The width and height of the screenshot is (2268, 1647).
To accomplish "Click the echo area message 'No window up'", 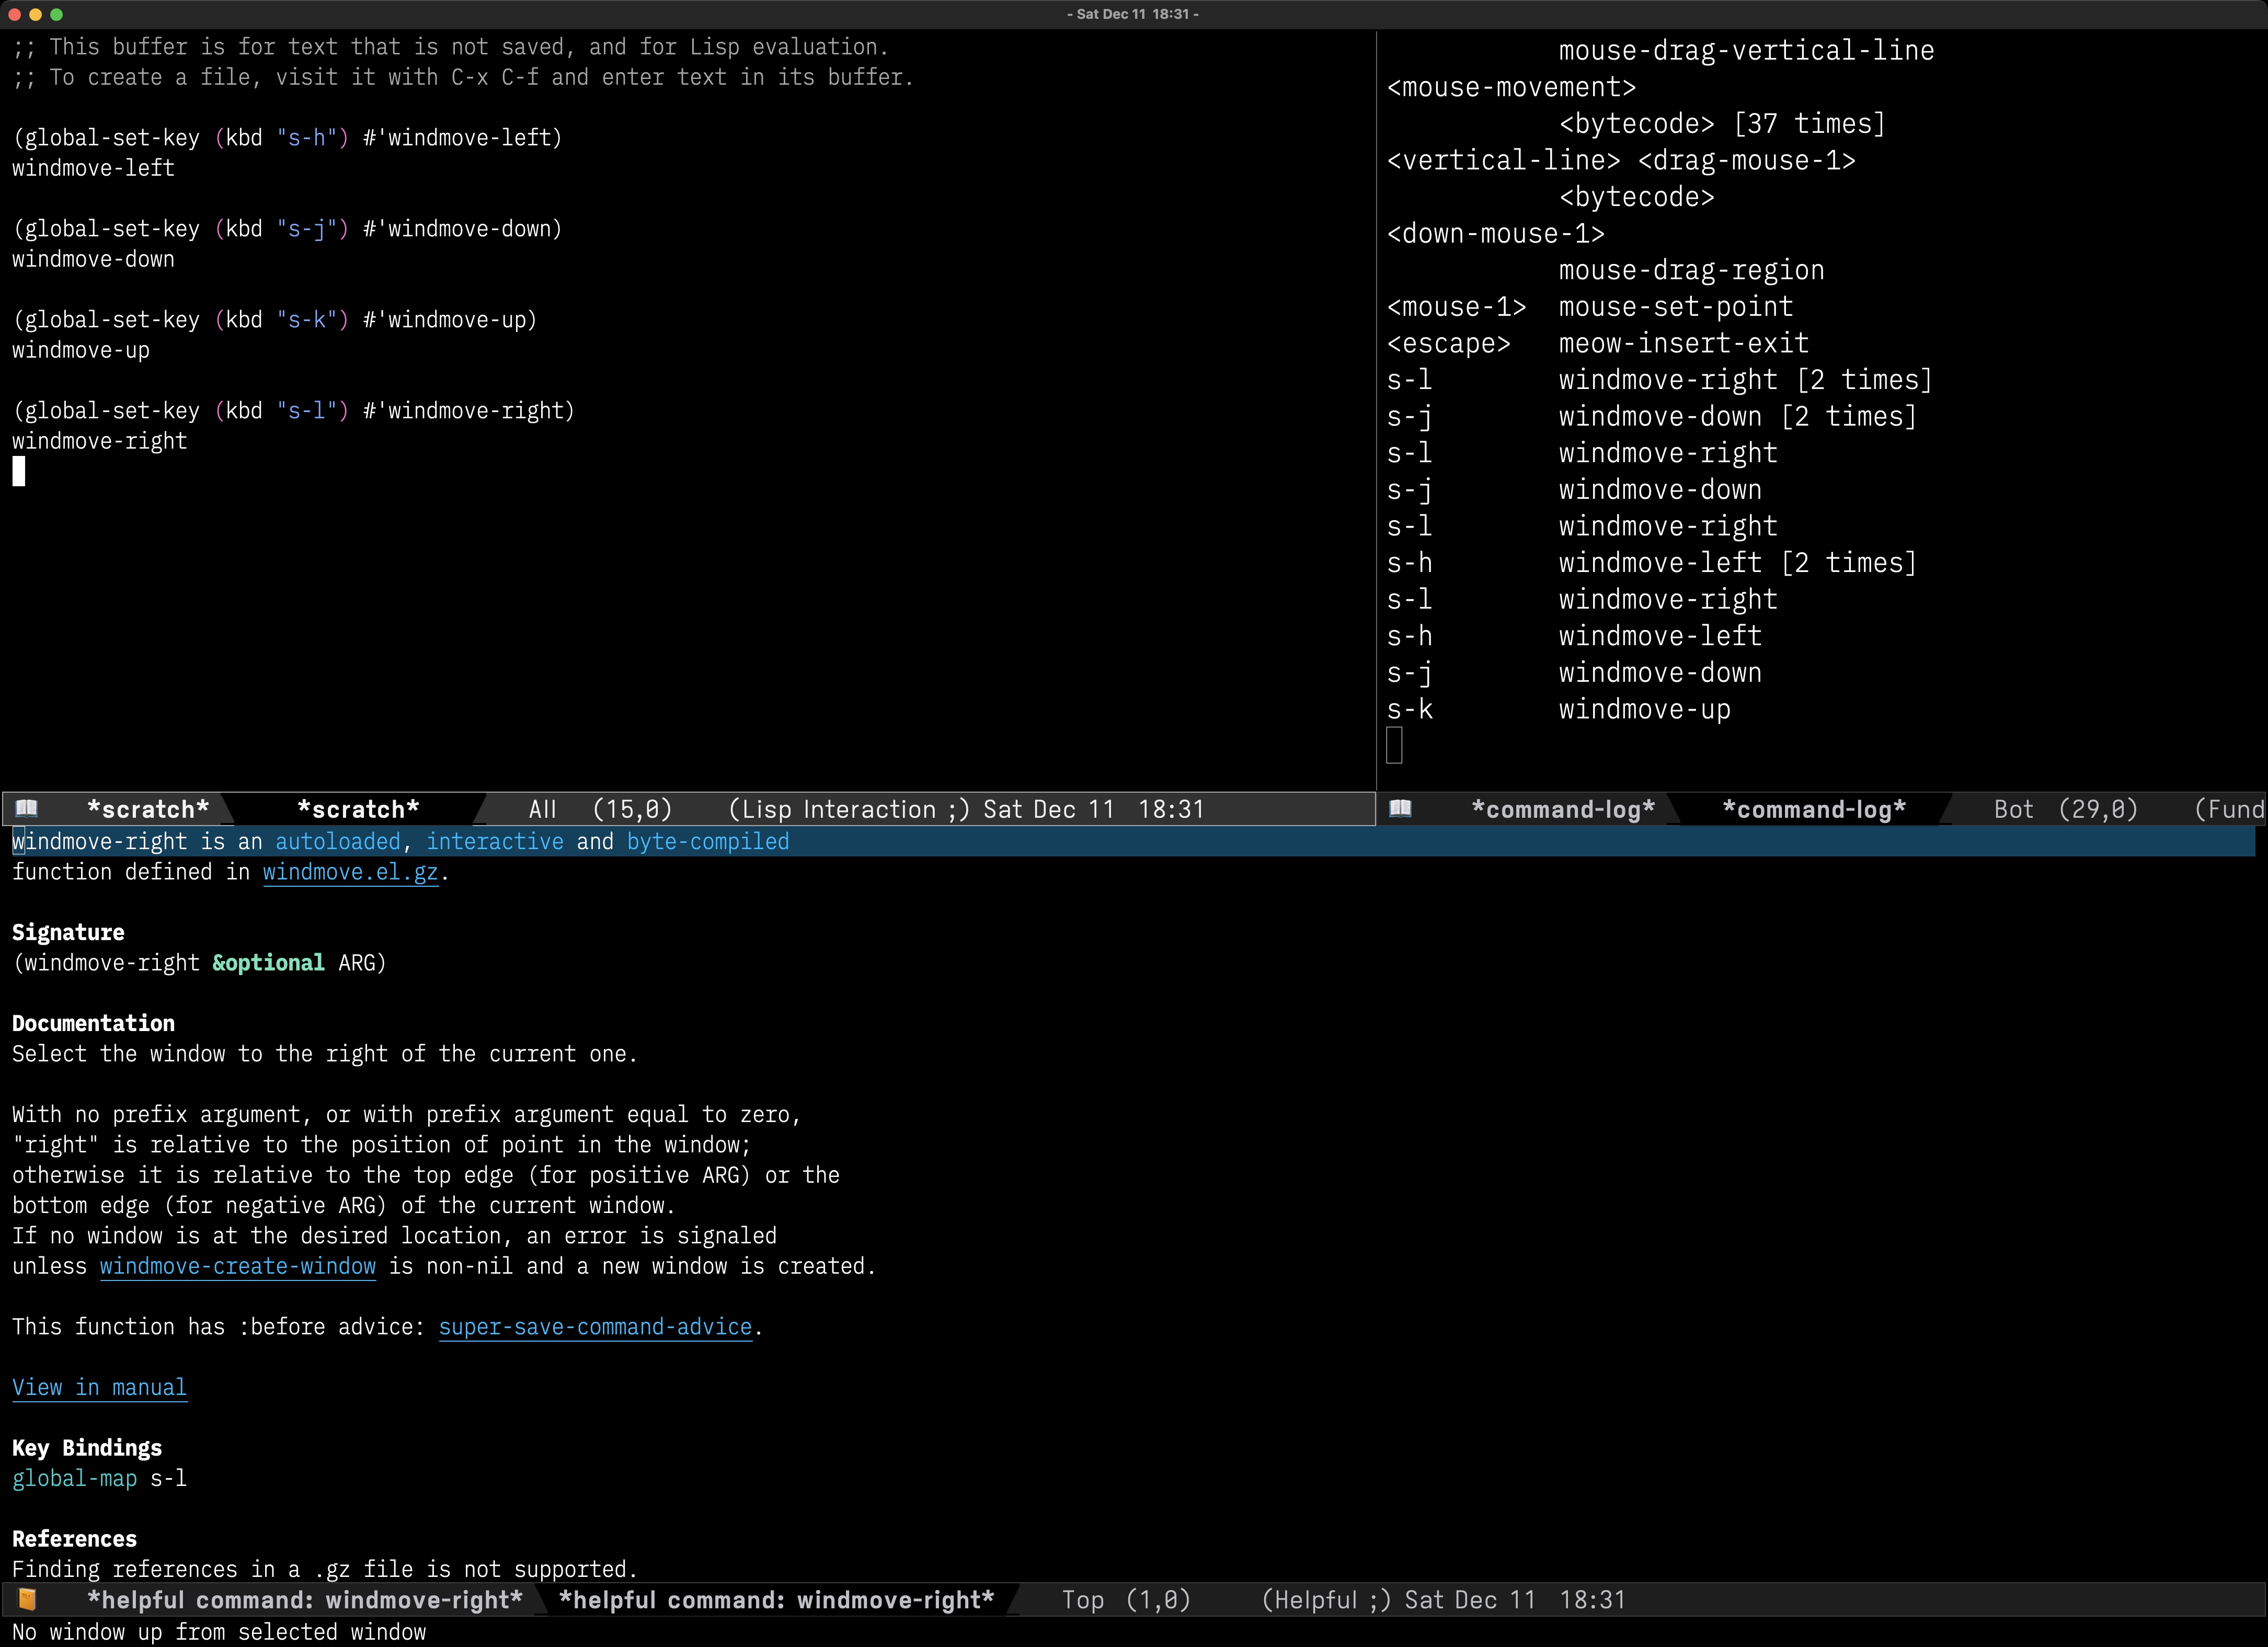I will tap(219, 1632).
